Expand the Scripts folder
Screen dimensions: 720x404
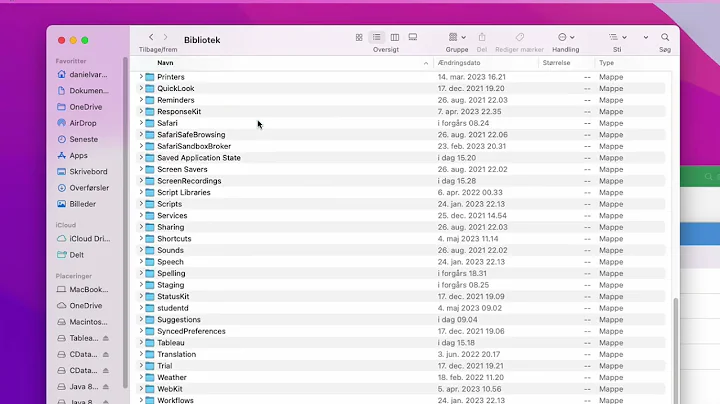141,204
